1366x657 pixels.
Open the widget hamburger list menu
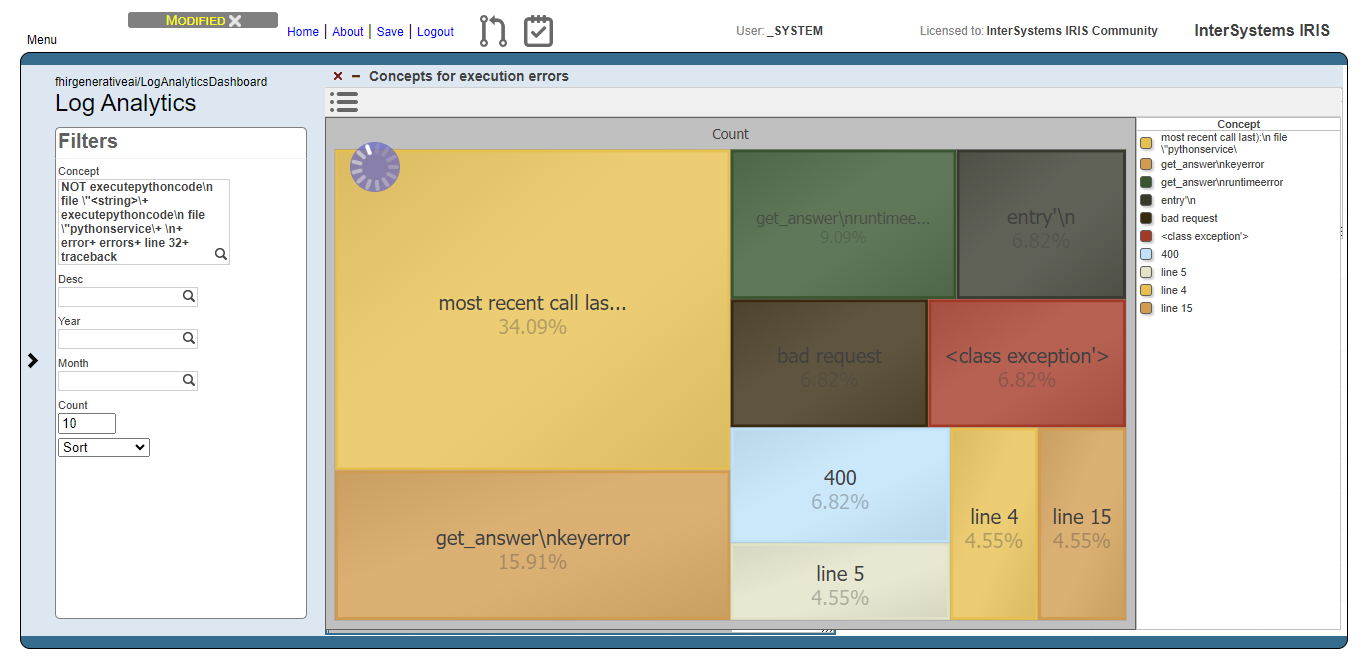(344, 101)
